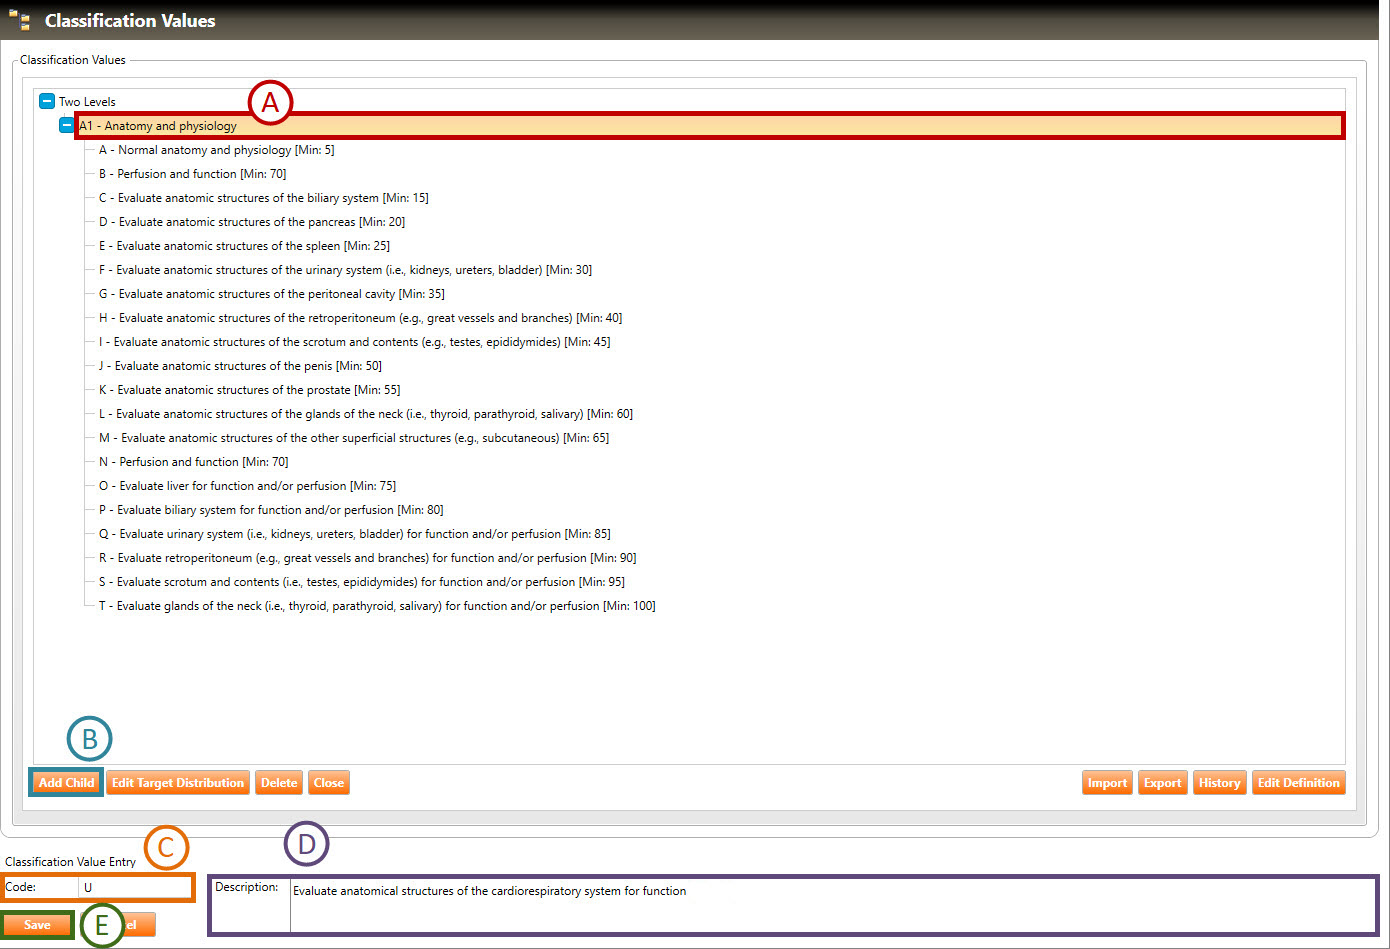Screen dimensions: 1390x949
Task: Collapse the A1 Anatomy and physiology node
Action: (x=66, y=126)
